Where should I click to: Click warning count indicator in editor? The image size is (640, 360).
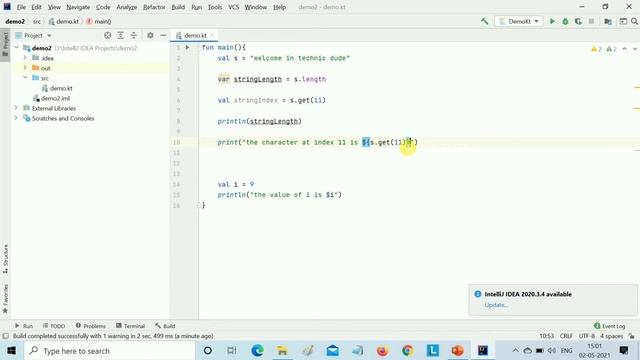point(596,49)
